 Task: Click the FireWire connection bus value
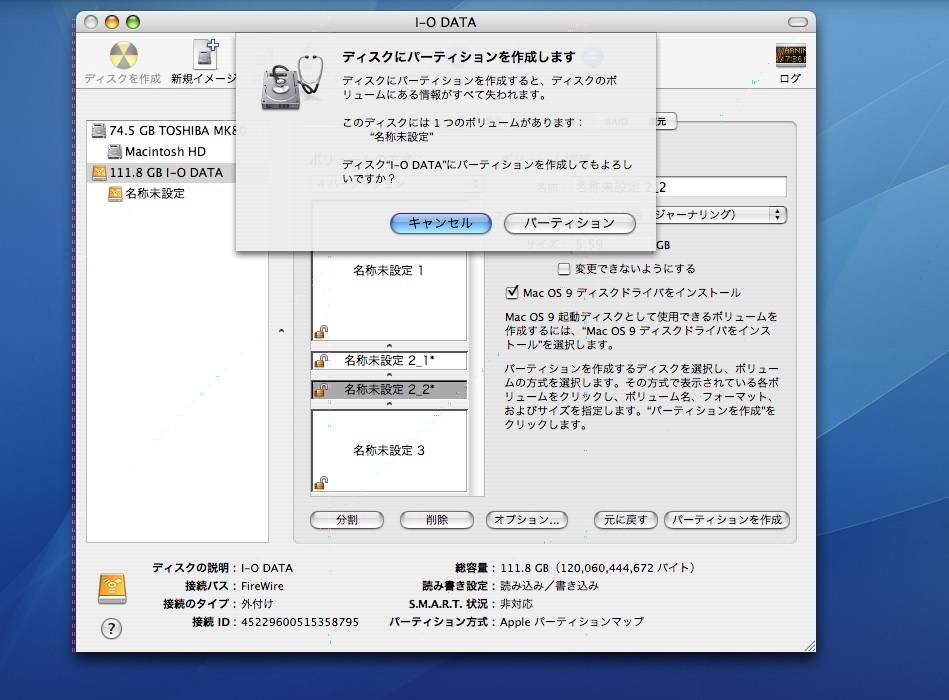coord(262,586)
